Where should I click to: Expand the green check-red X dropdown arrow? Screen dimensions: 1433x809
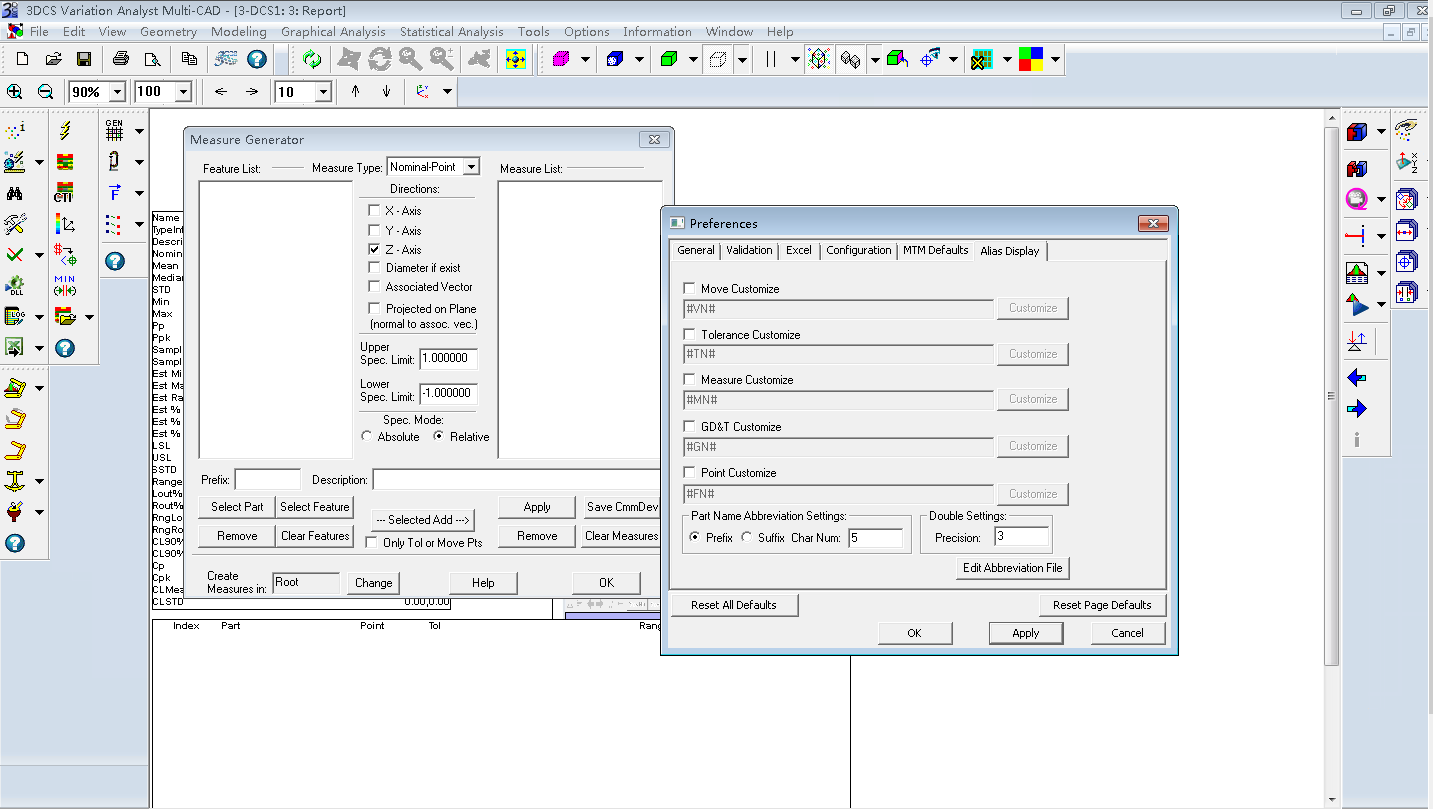pyautogui.click(x=39, y=255)
